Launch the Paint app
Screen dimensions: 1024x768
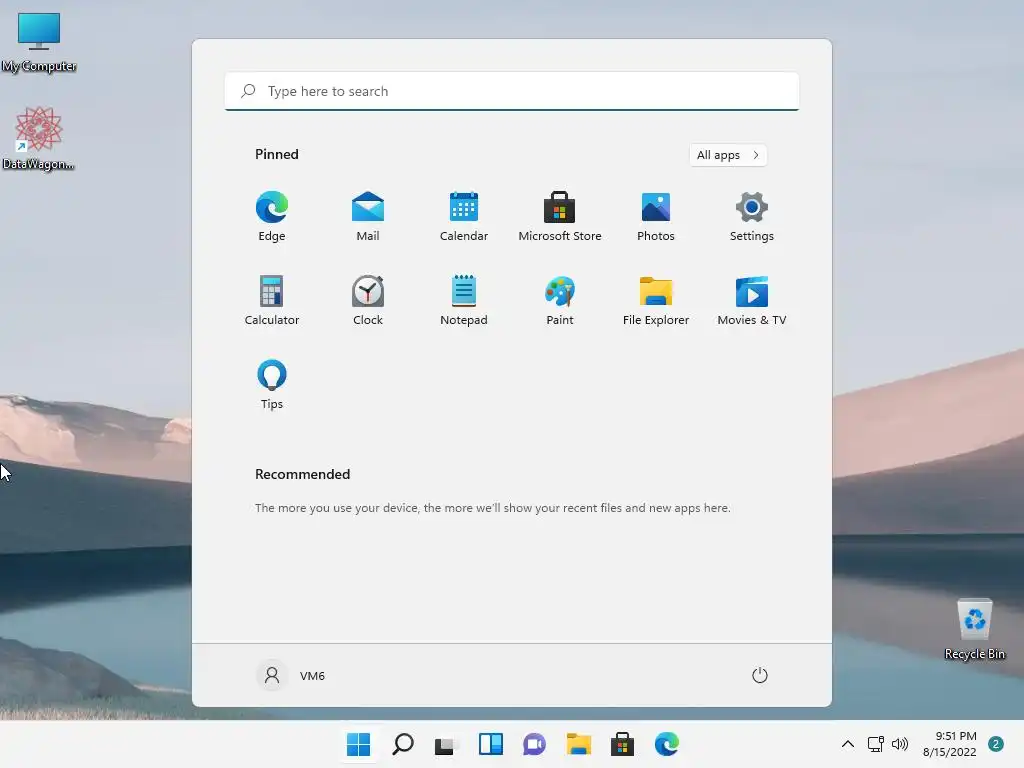click(560, 300)
